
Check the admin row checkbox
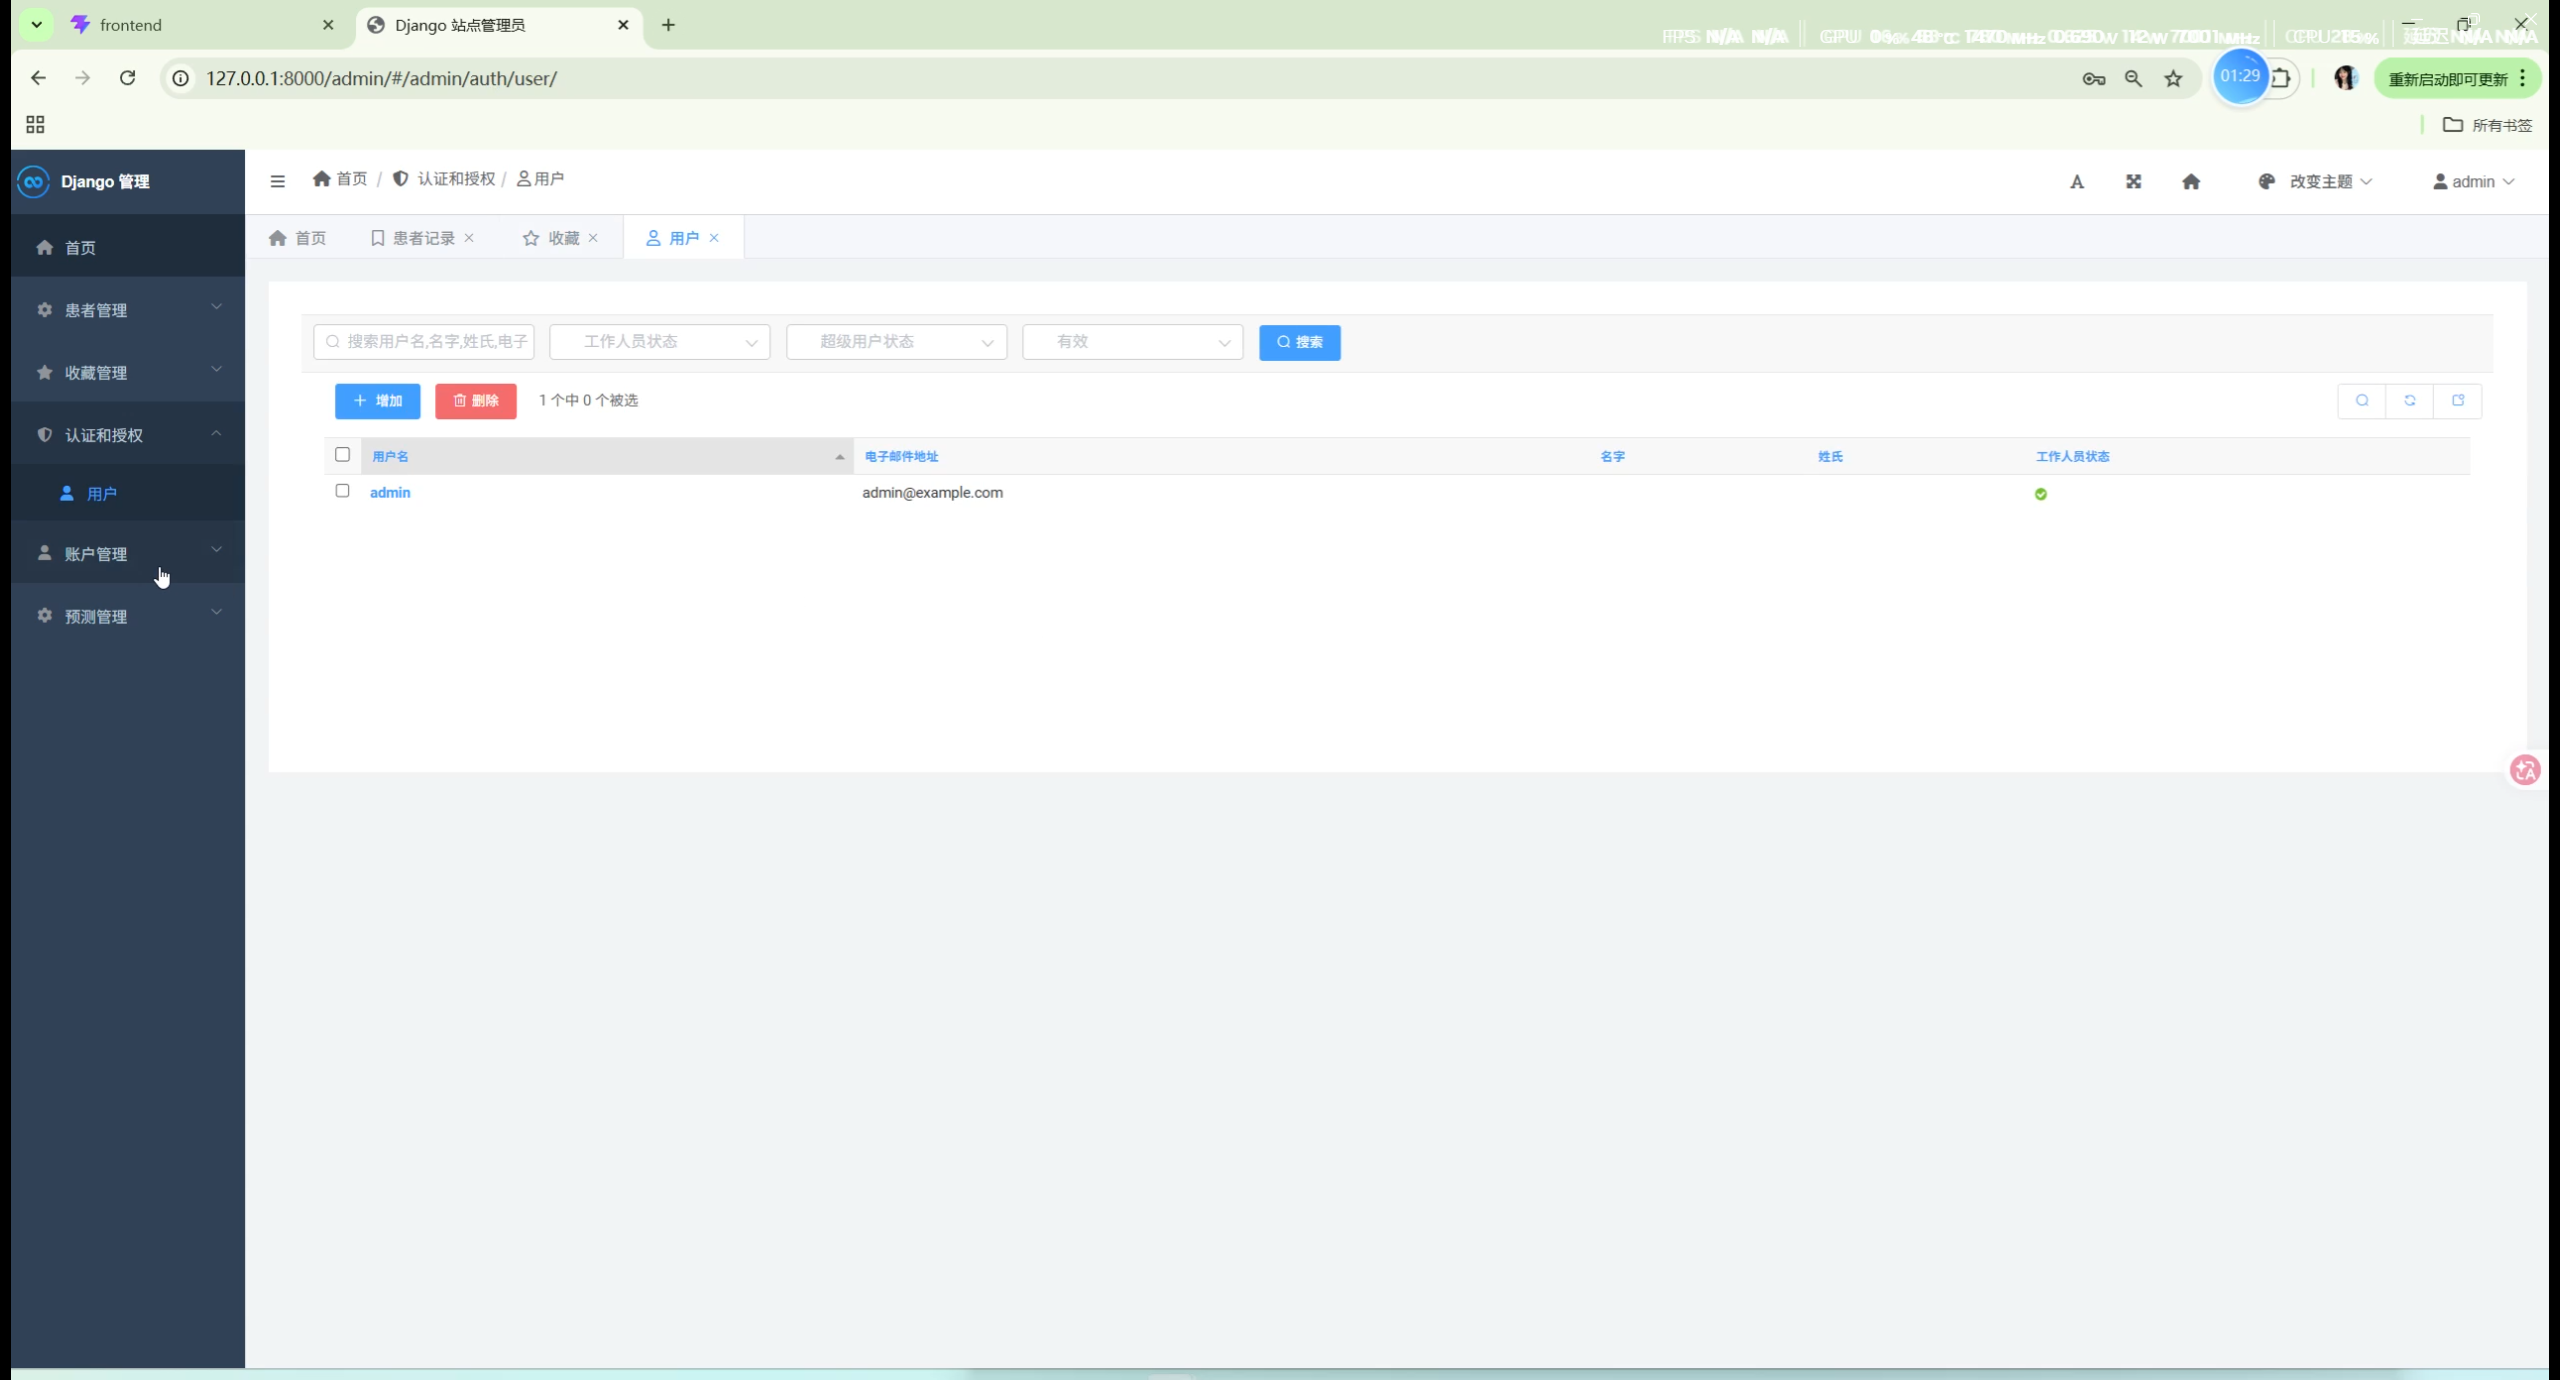click(x=342, y=491)
